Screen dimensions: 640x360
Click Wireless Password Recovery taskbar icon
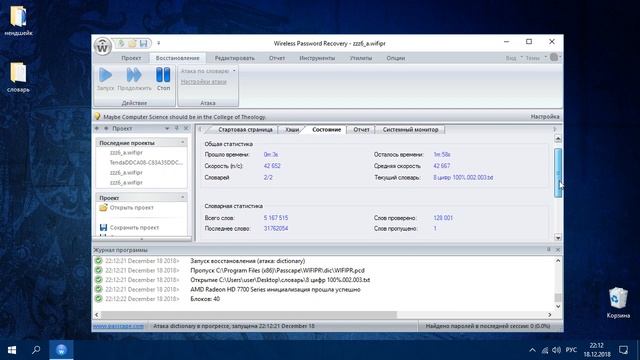(61, 350)
